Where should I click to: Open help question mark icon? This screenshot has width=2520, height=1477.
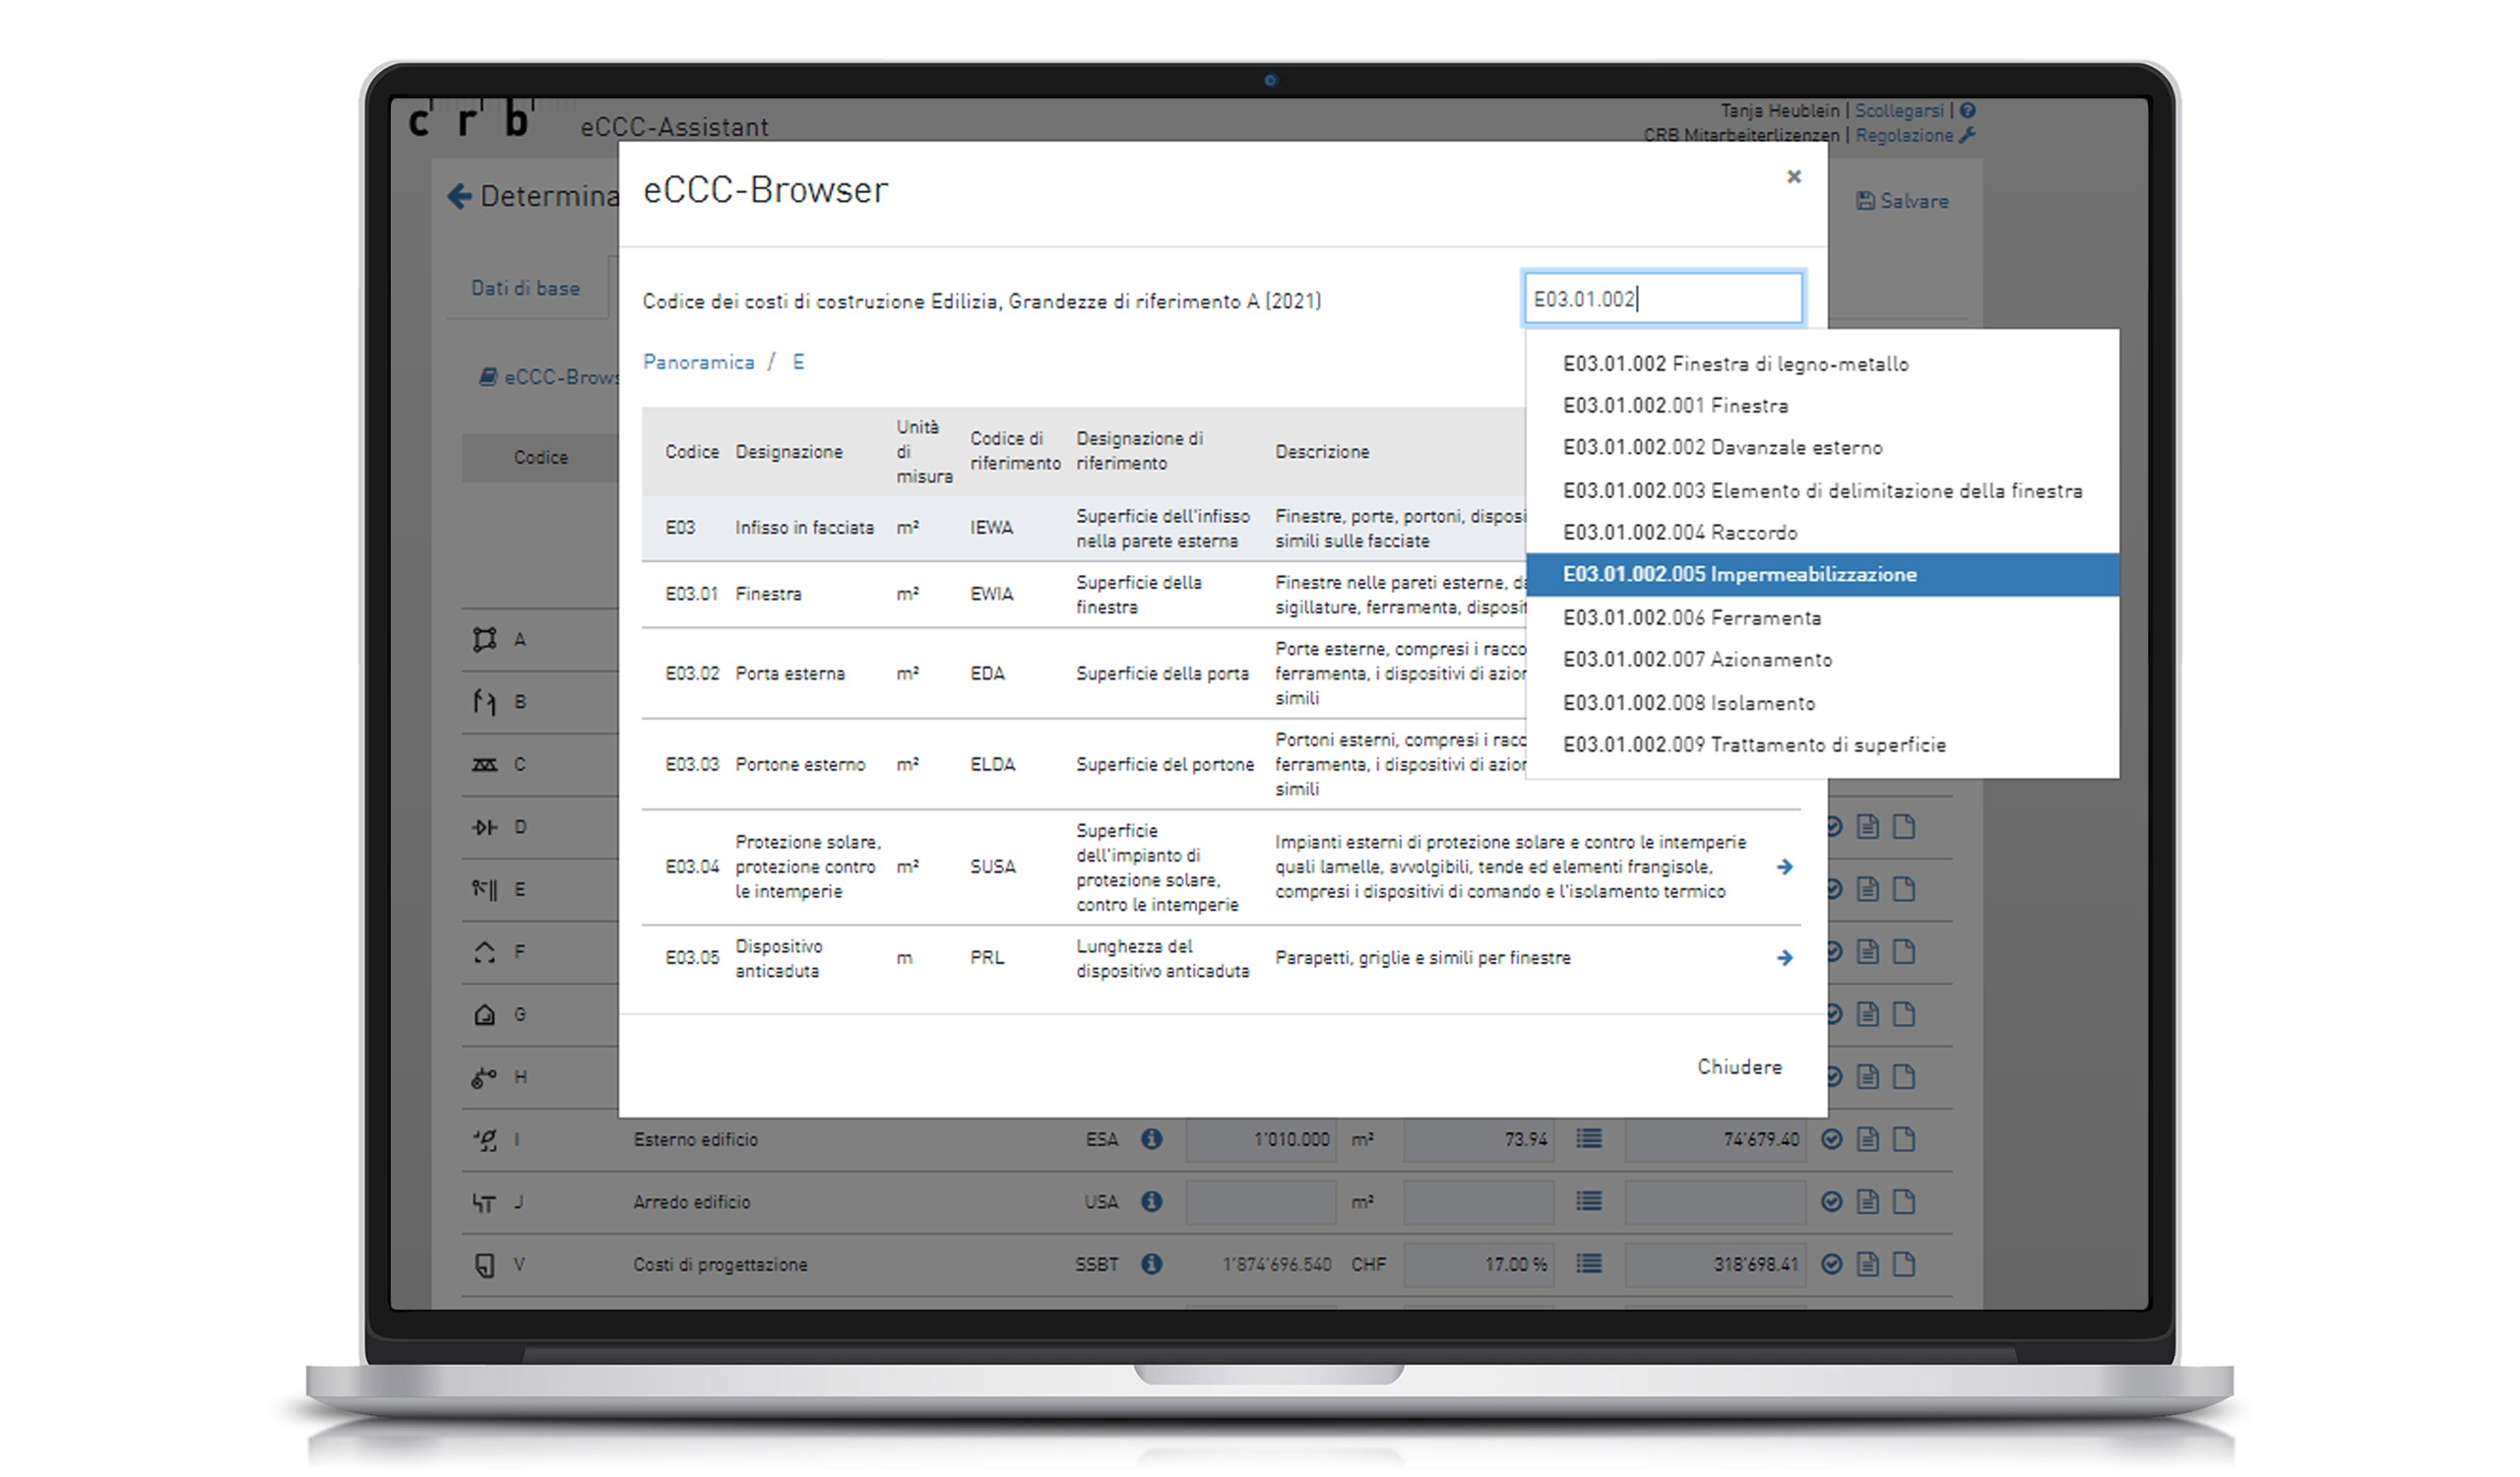(x=1967, y=110)
